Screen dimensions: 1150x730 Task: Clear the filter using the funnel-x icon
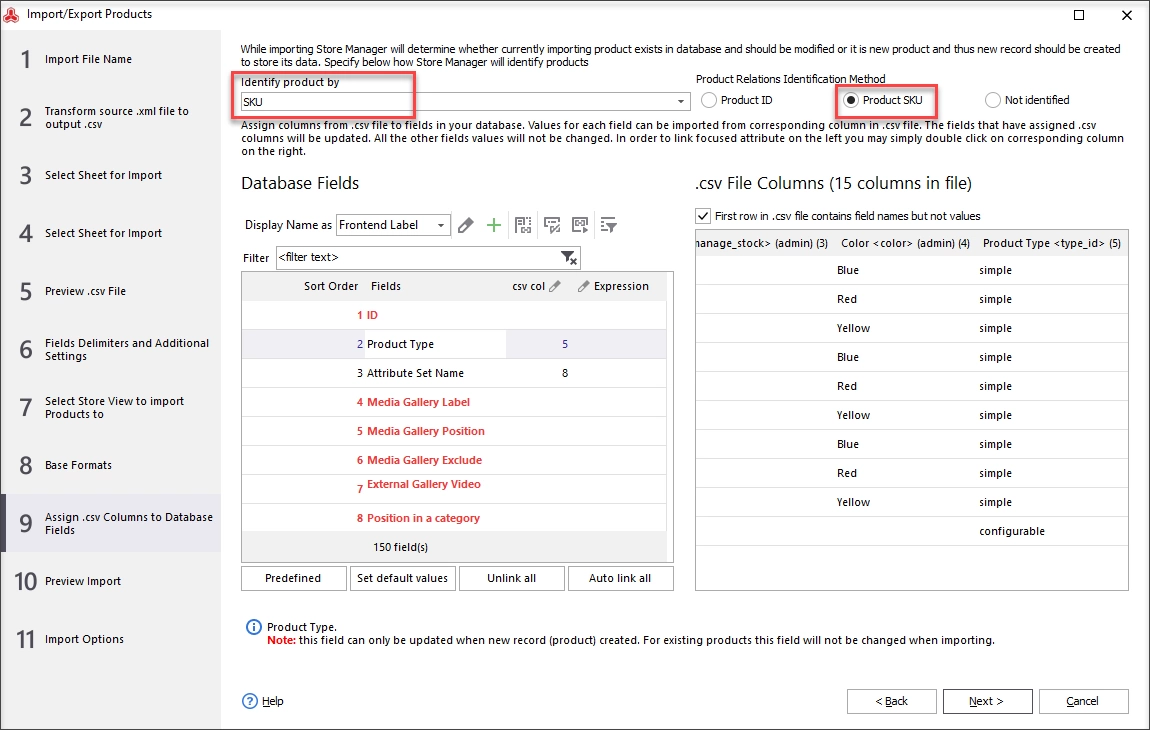tap(569, 258)
